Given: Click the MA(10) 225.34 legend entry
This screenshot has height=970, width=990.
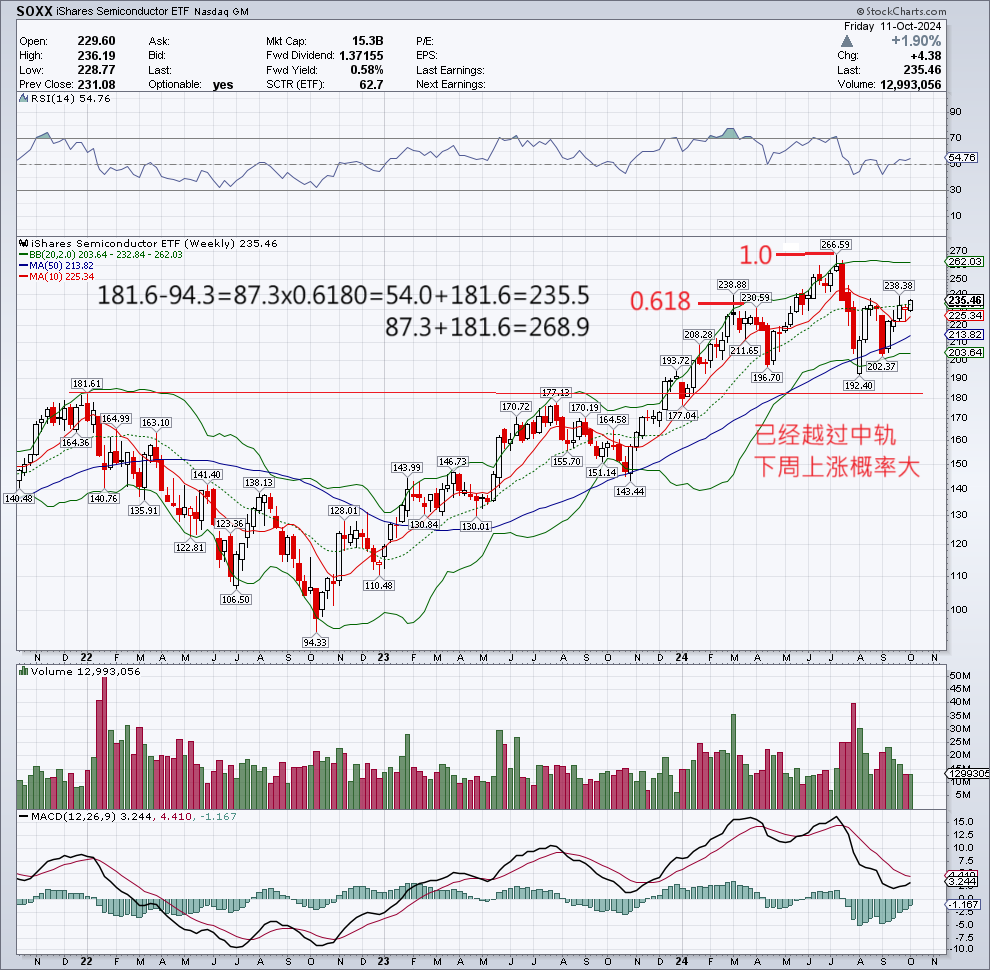Looking at the screenshot, I should (x=56, y=277).
